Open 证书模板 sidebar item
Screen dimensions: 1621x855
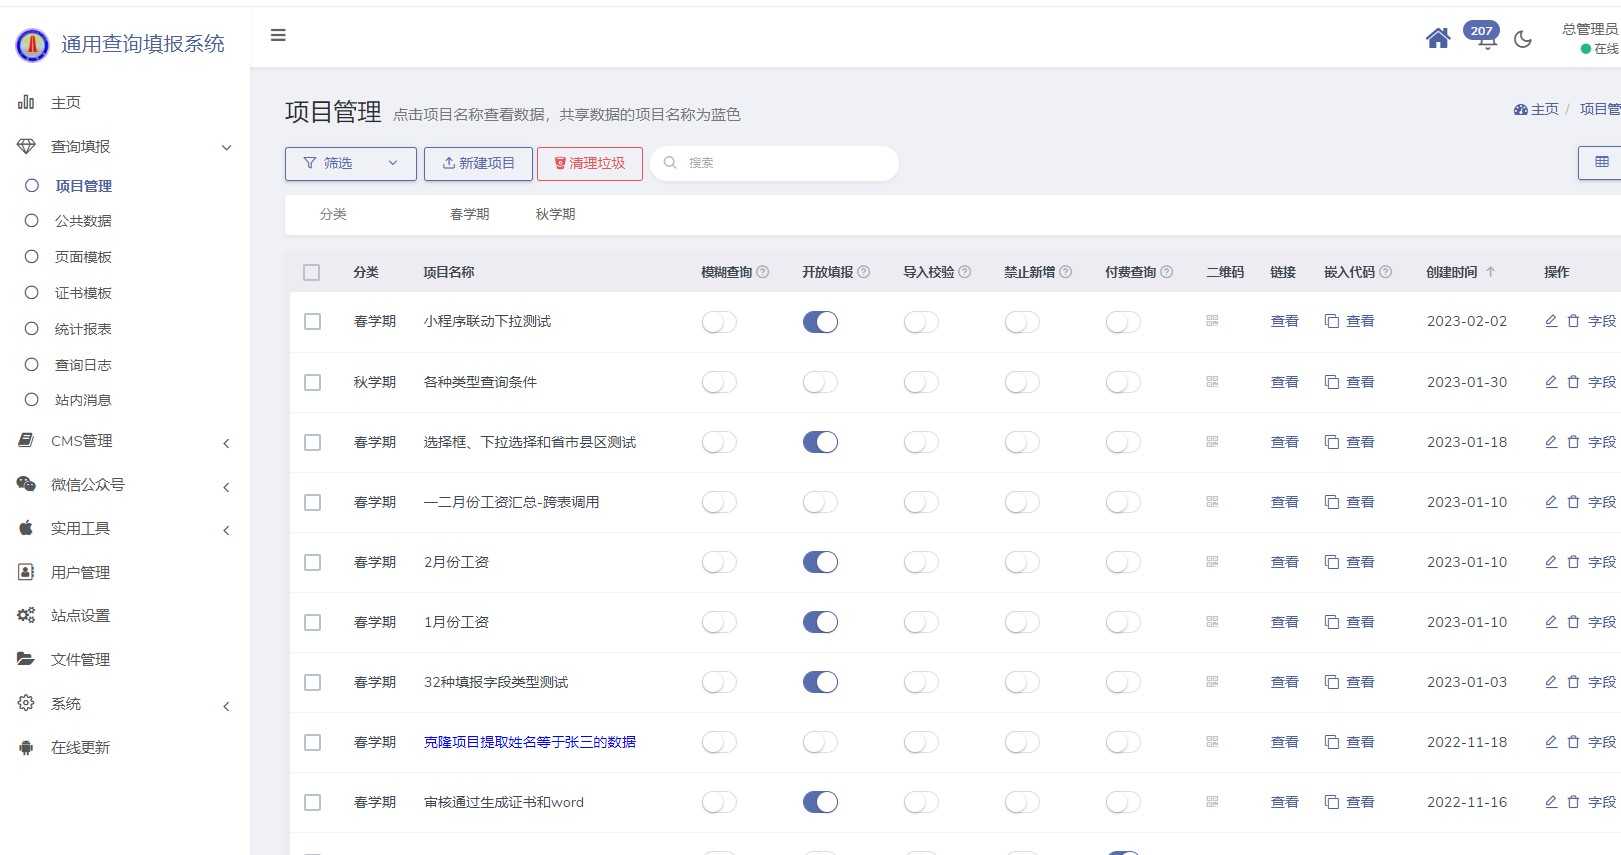(83, 293)
